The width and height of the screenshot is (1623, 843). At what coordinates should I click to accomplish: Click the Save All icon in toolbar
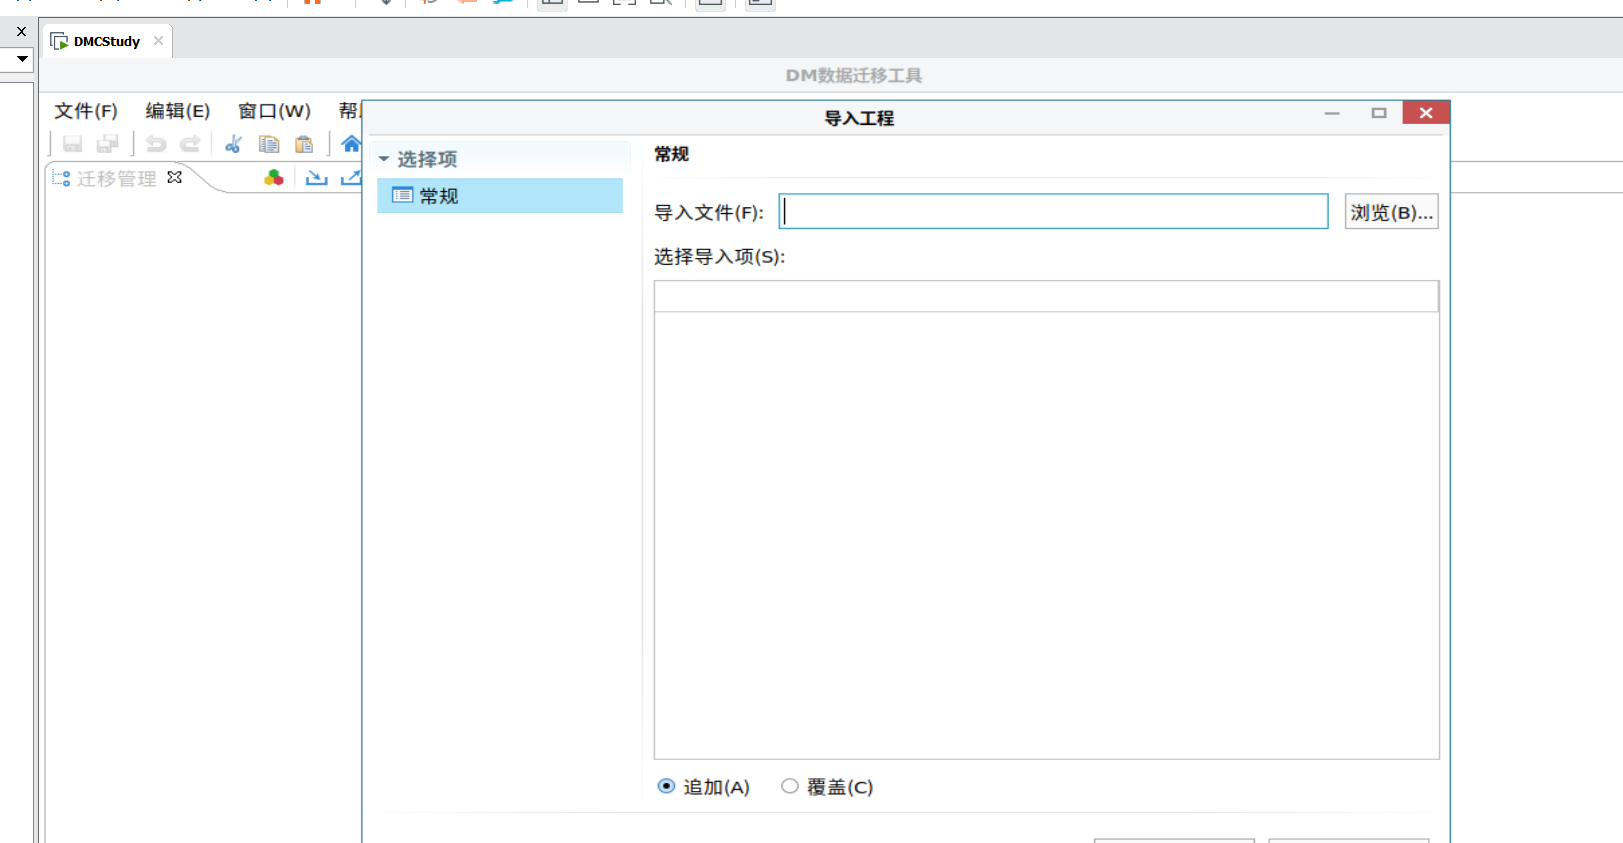(x=107, y=144)
